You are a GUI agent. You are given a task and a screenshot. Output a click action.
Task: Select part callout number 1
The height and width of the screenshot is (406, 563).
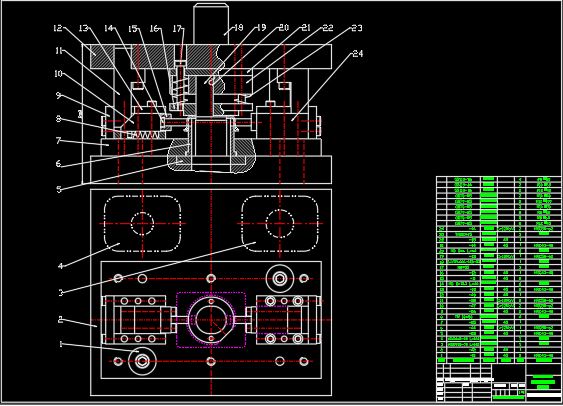pyautogui.click(x=61, y=344)
